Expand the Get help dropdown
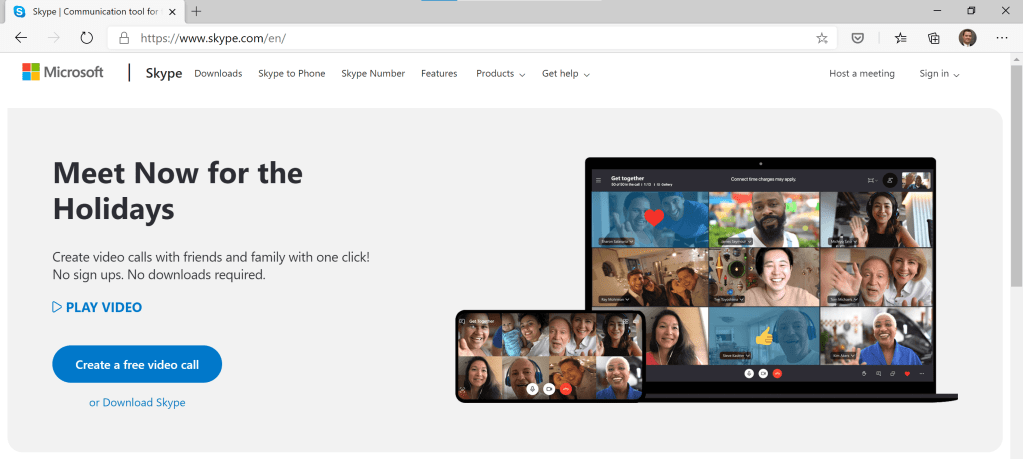 pyautogui.click(x=565, y=74)
